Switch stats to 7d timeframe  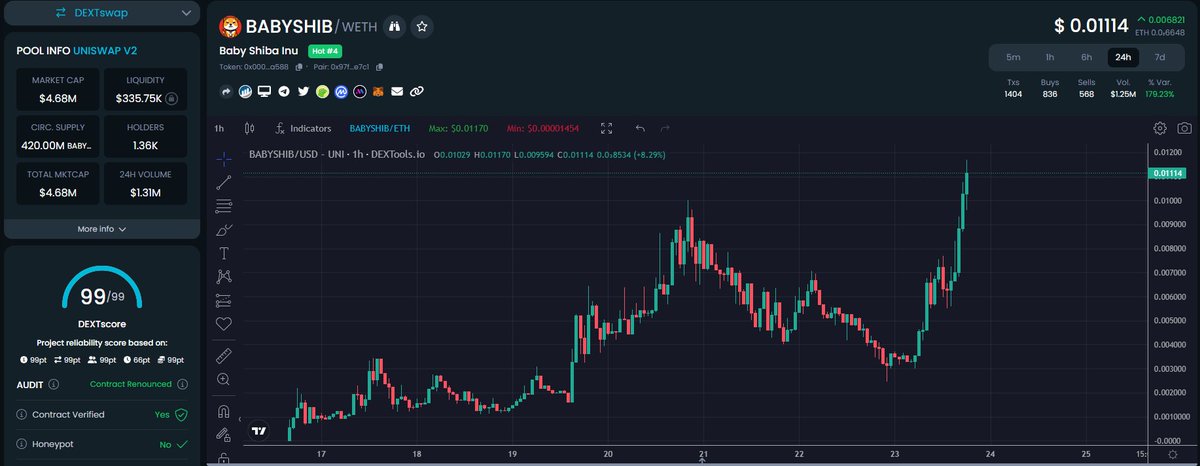pos(1160,57)
